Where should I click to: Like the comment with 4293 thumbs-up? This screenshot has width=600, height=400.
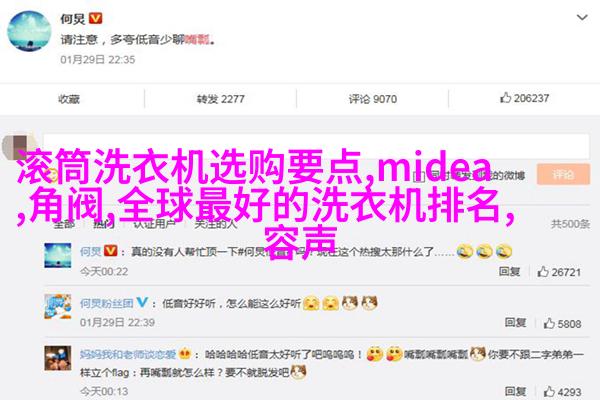click(x=562, y=392)
